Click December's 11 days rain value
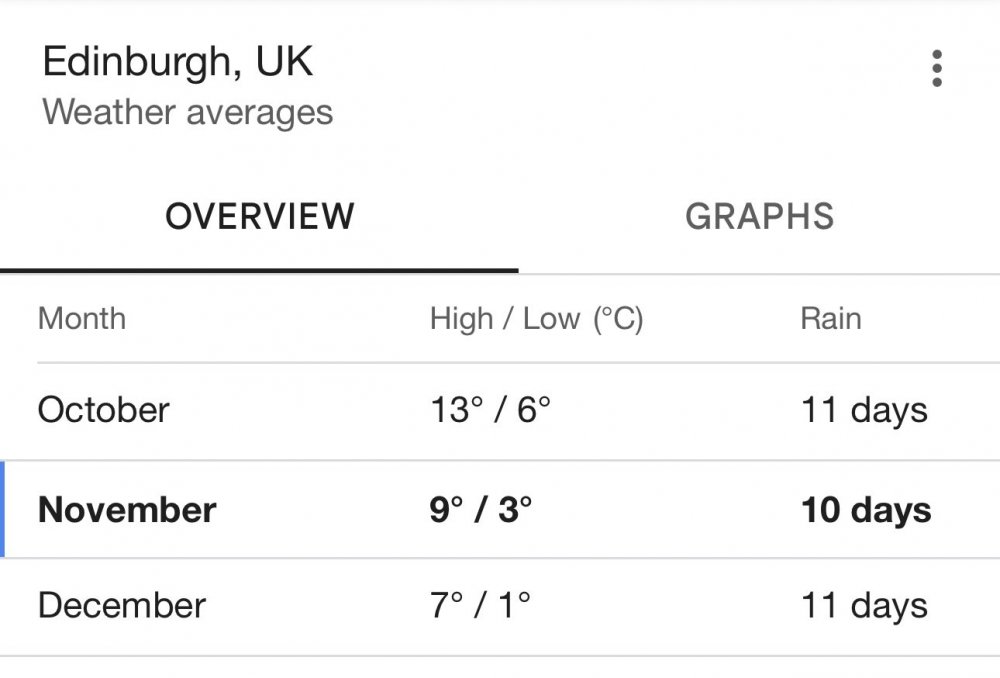This screenshot has height=678, width=1000. tap(864, 607)
